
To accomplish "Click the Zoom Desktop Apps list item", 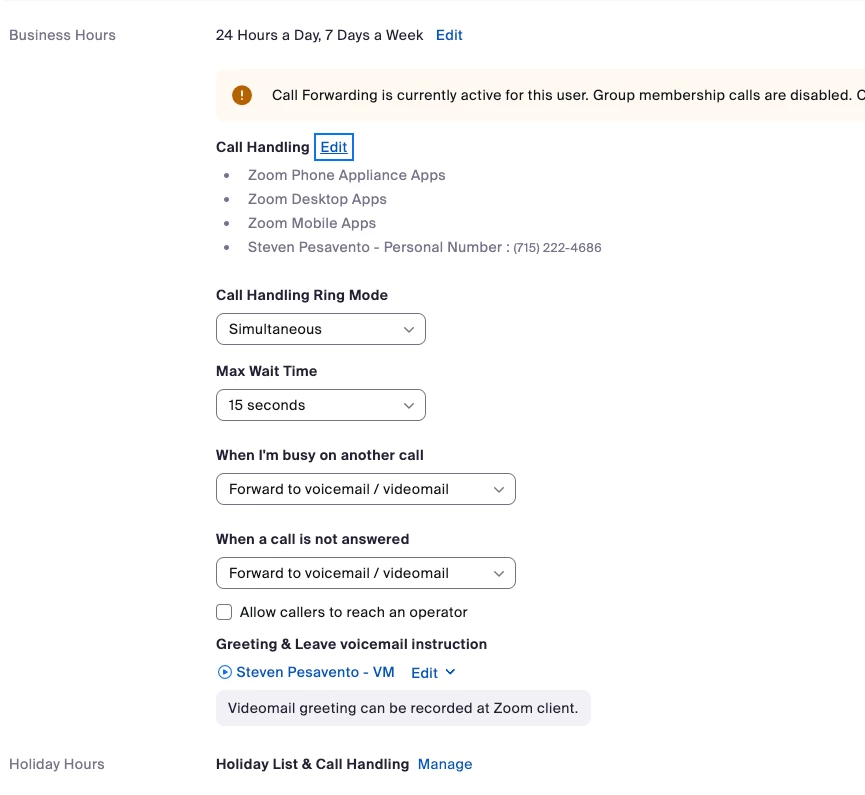I will [x=317, y=199].
